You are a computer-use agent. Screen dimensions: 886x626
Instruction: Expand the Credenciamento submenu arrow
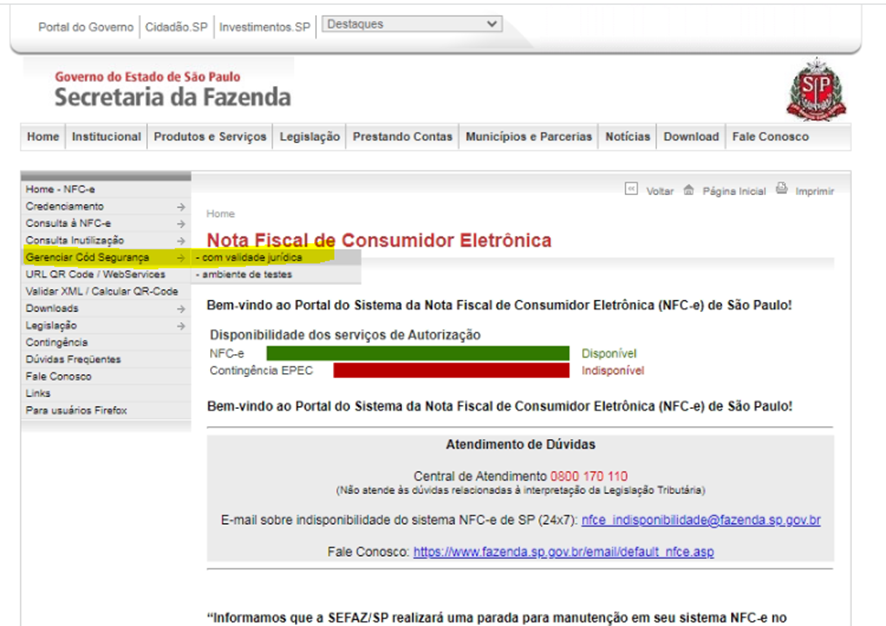click(x=180, y=207)
